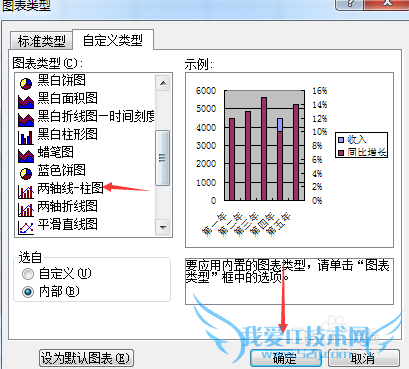The image size is (409, 369).
Task: Click 设为默认图表(E) button
Action: click(x=86, y=358)
